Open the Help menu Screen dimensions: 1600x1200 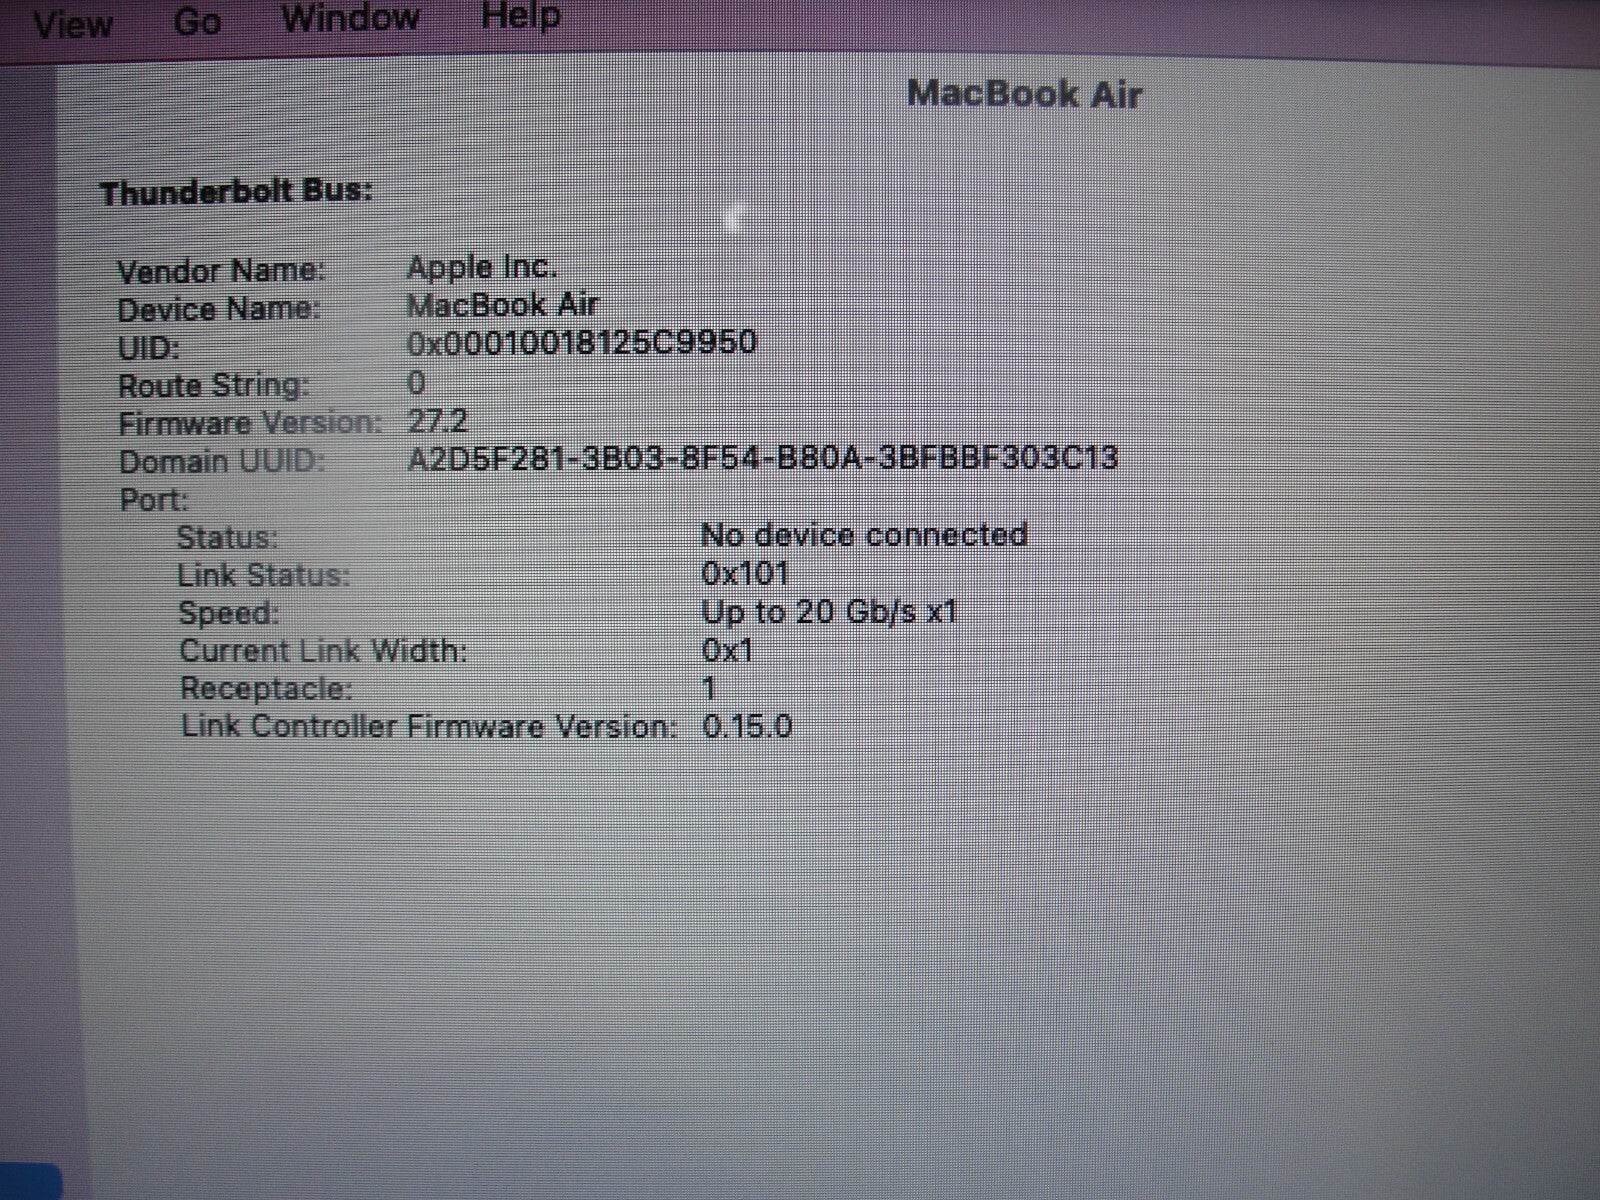coord(520,15)
